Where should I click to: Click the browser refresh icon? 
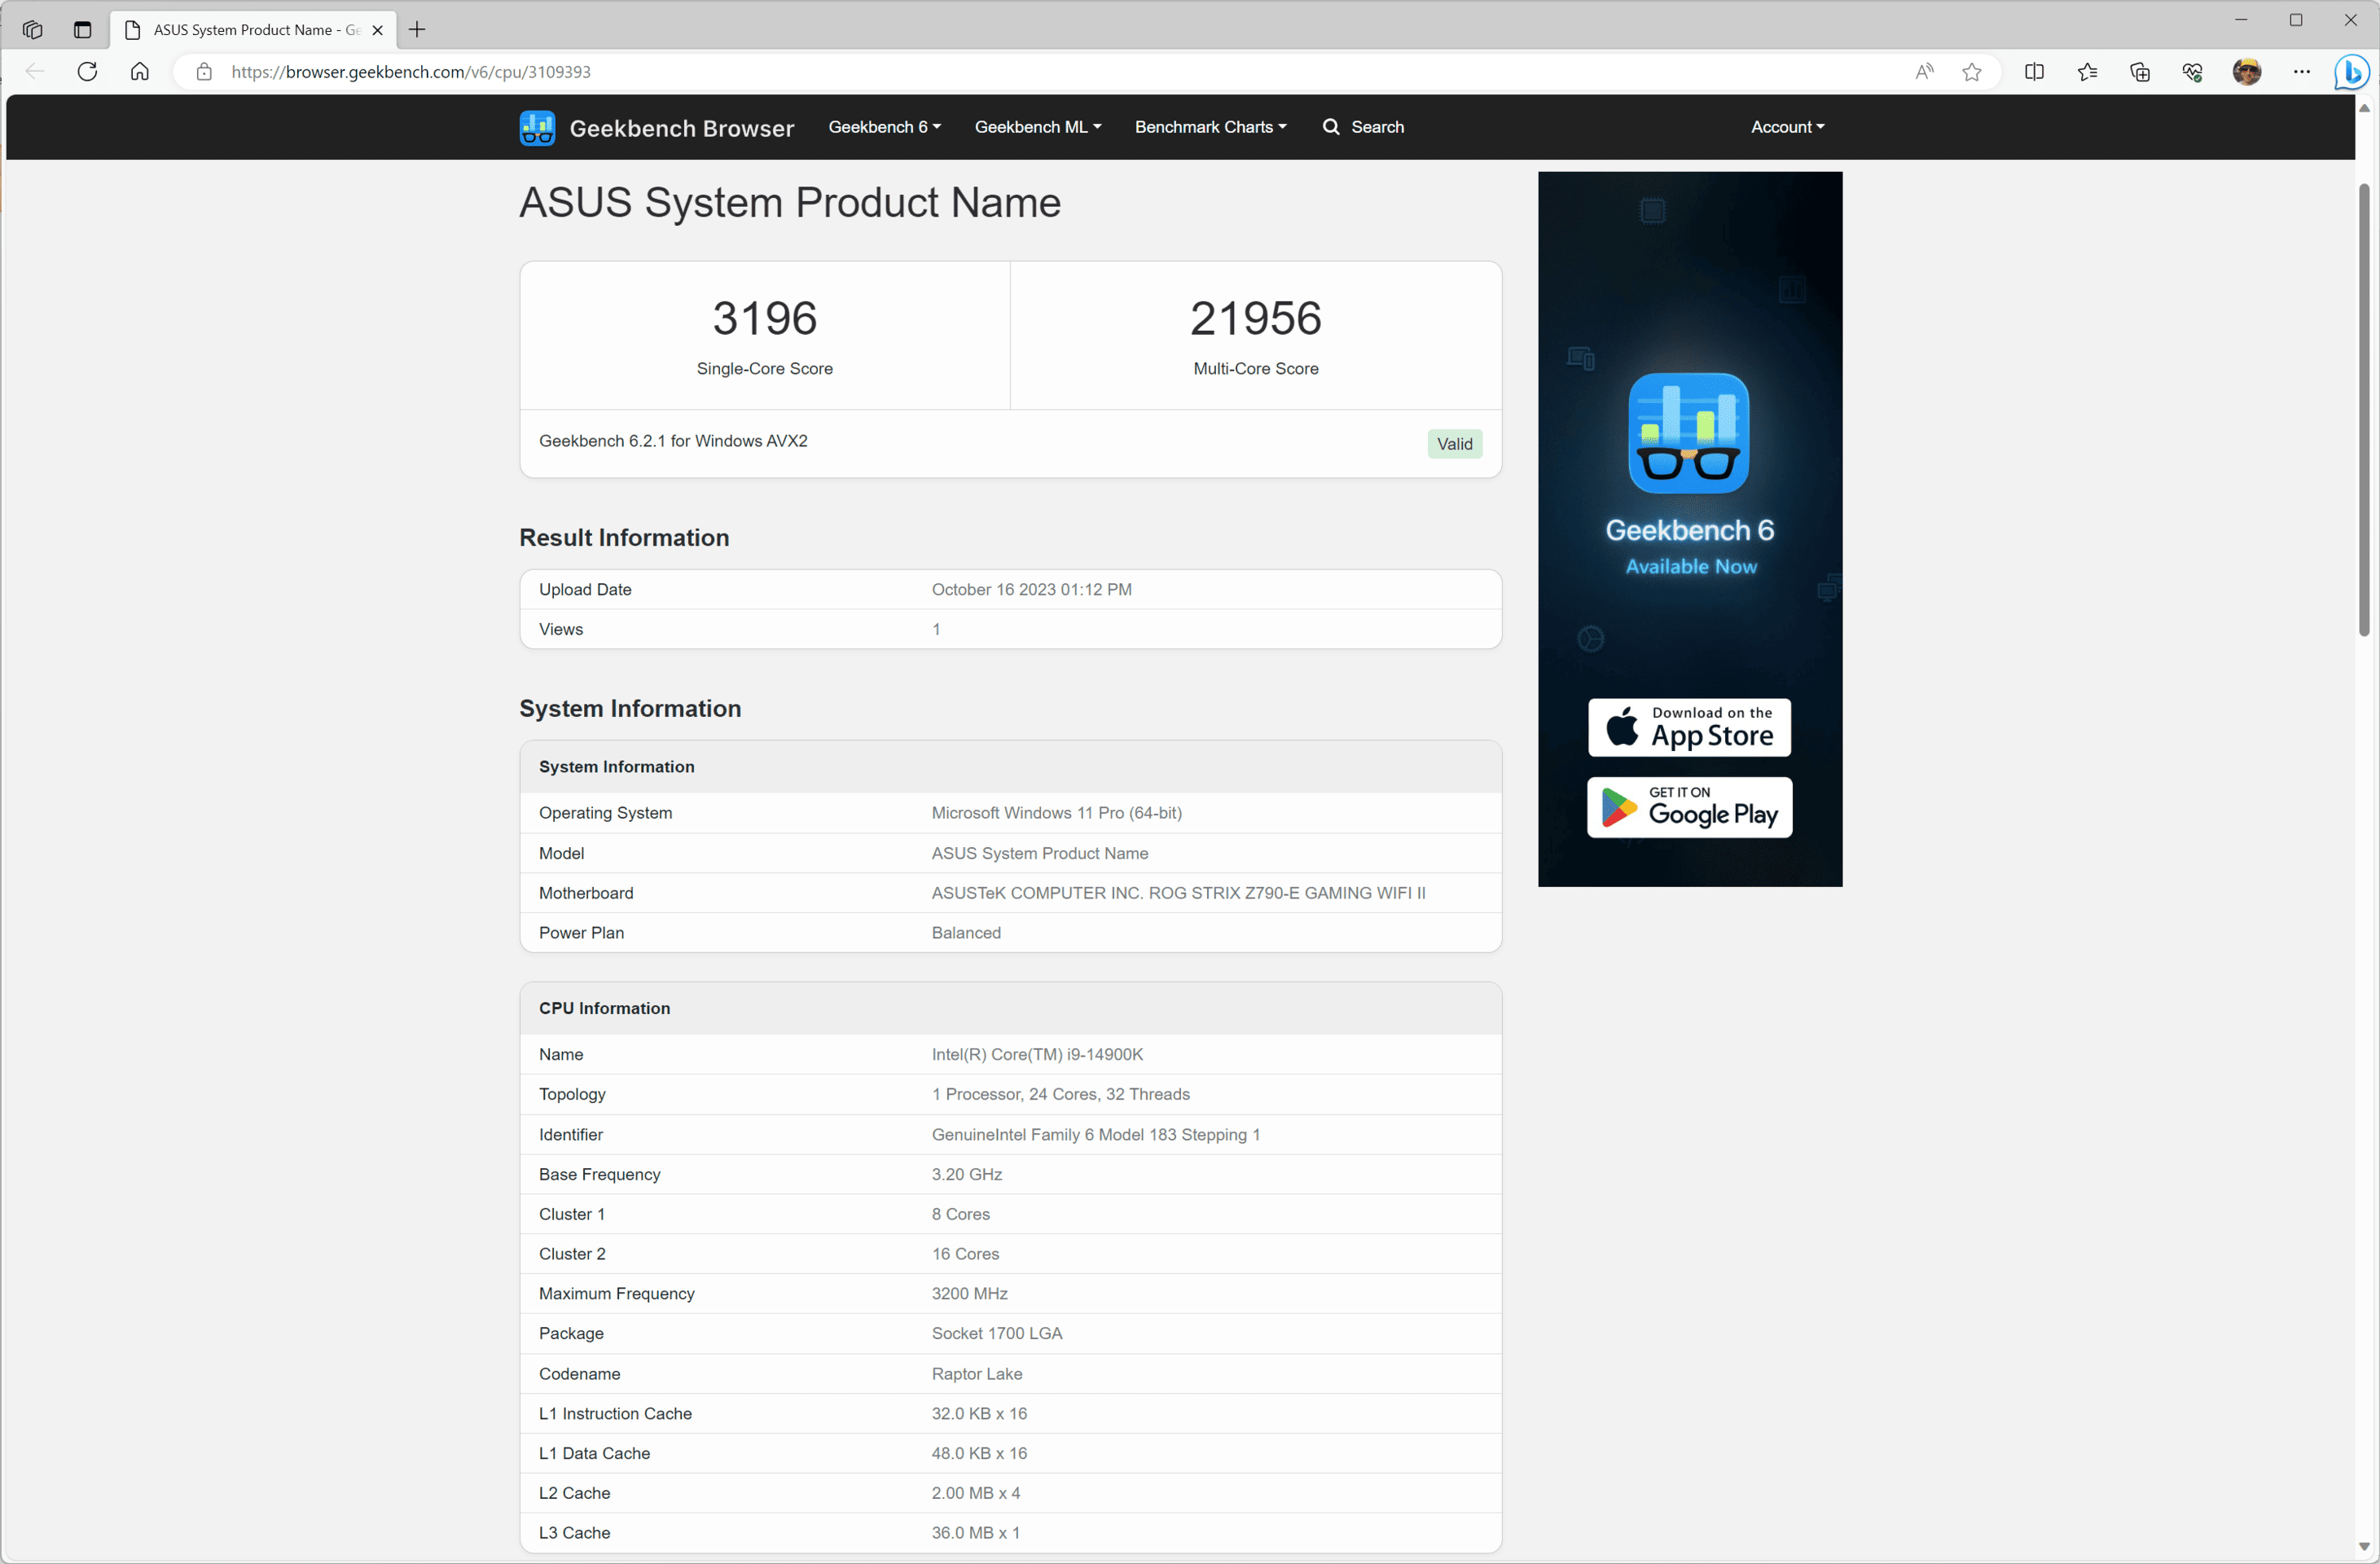(x=87, y=70)
